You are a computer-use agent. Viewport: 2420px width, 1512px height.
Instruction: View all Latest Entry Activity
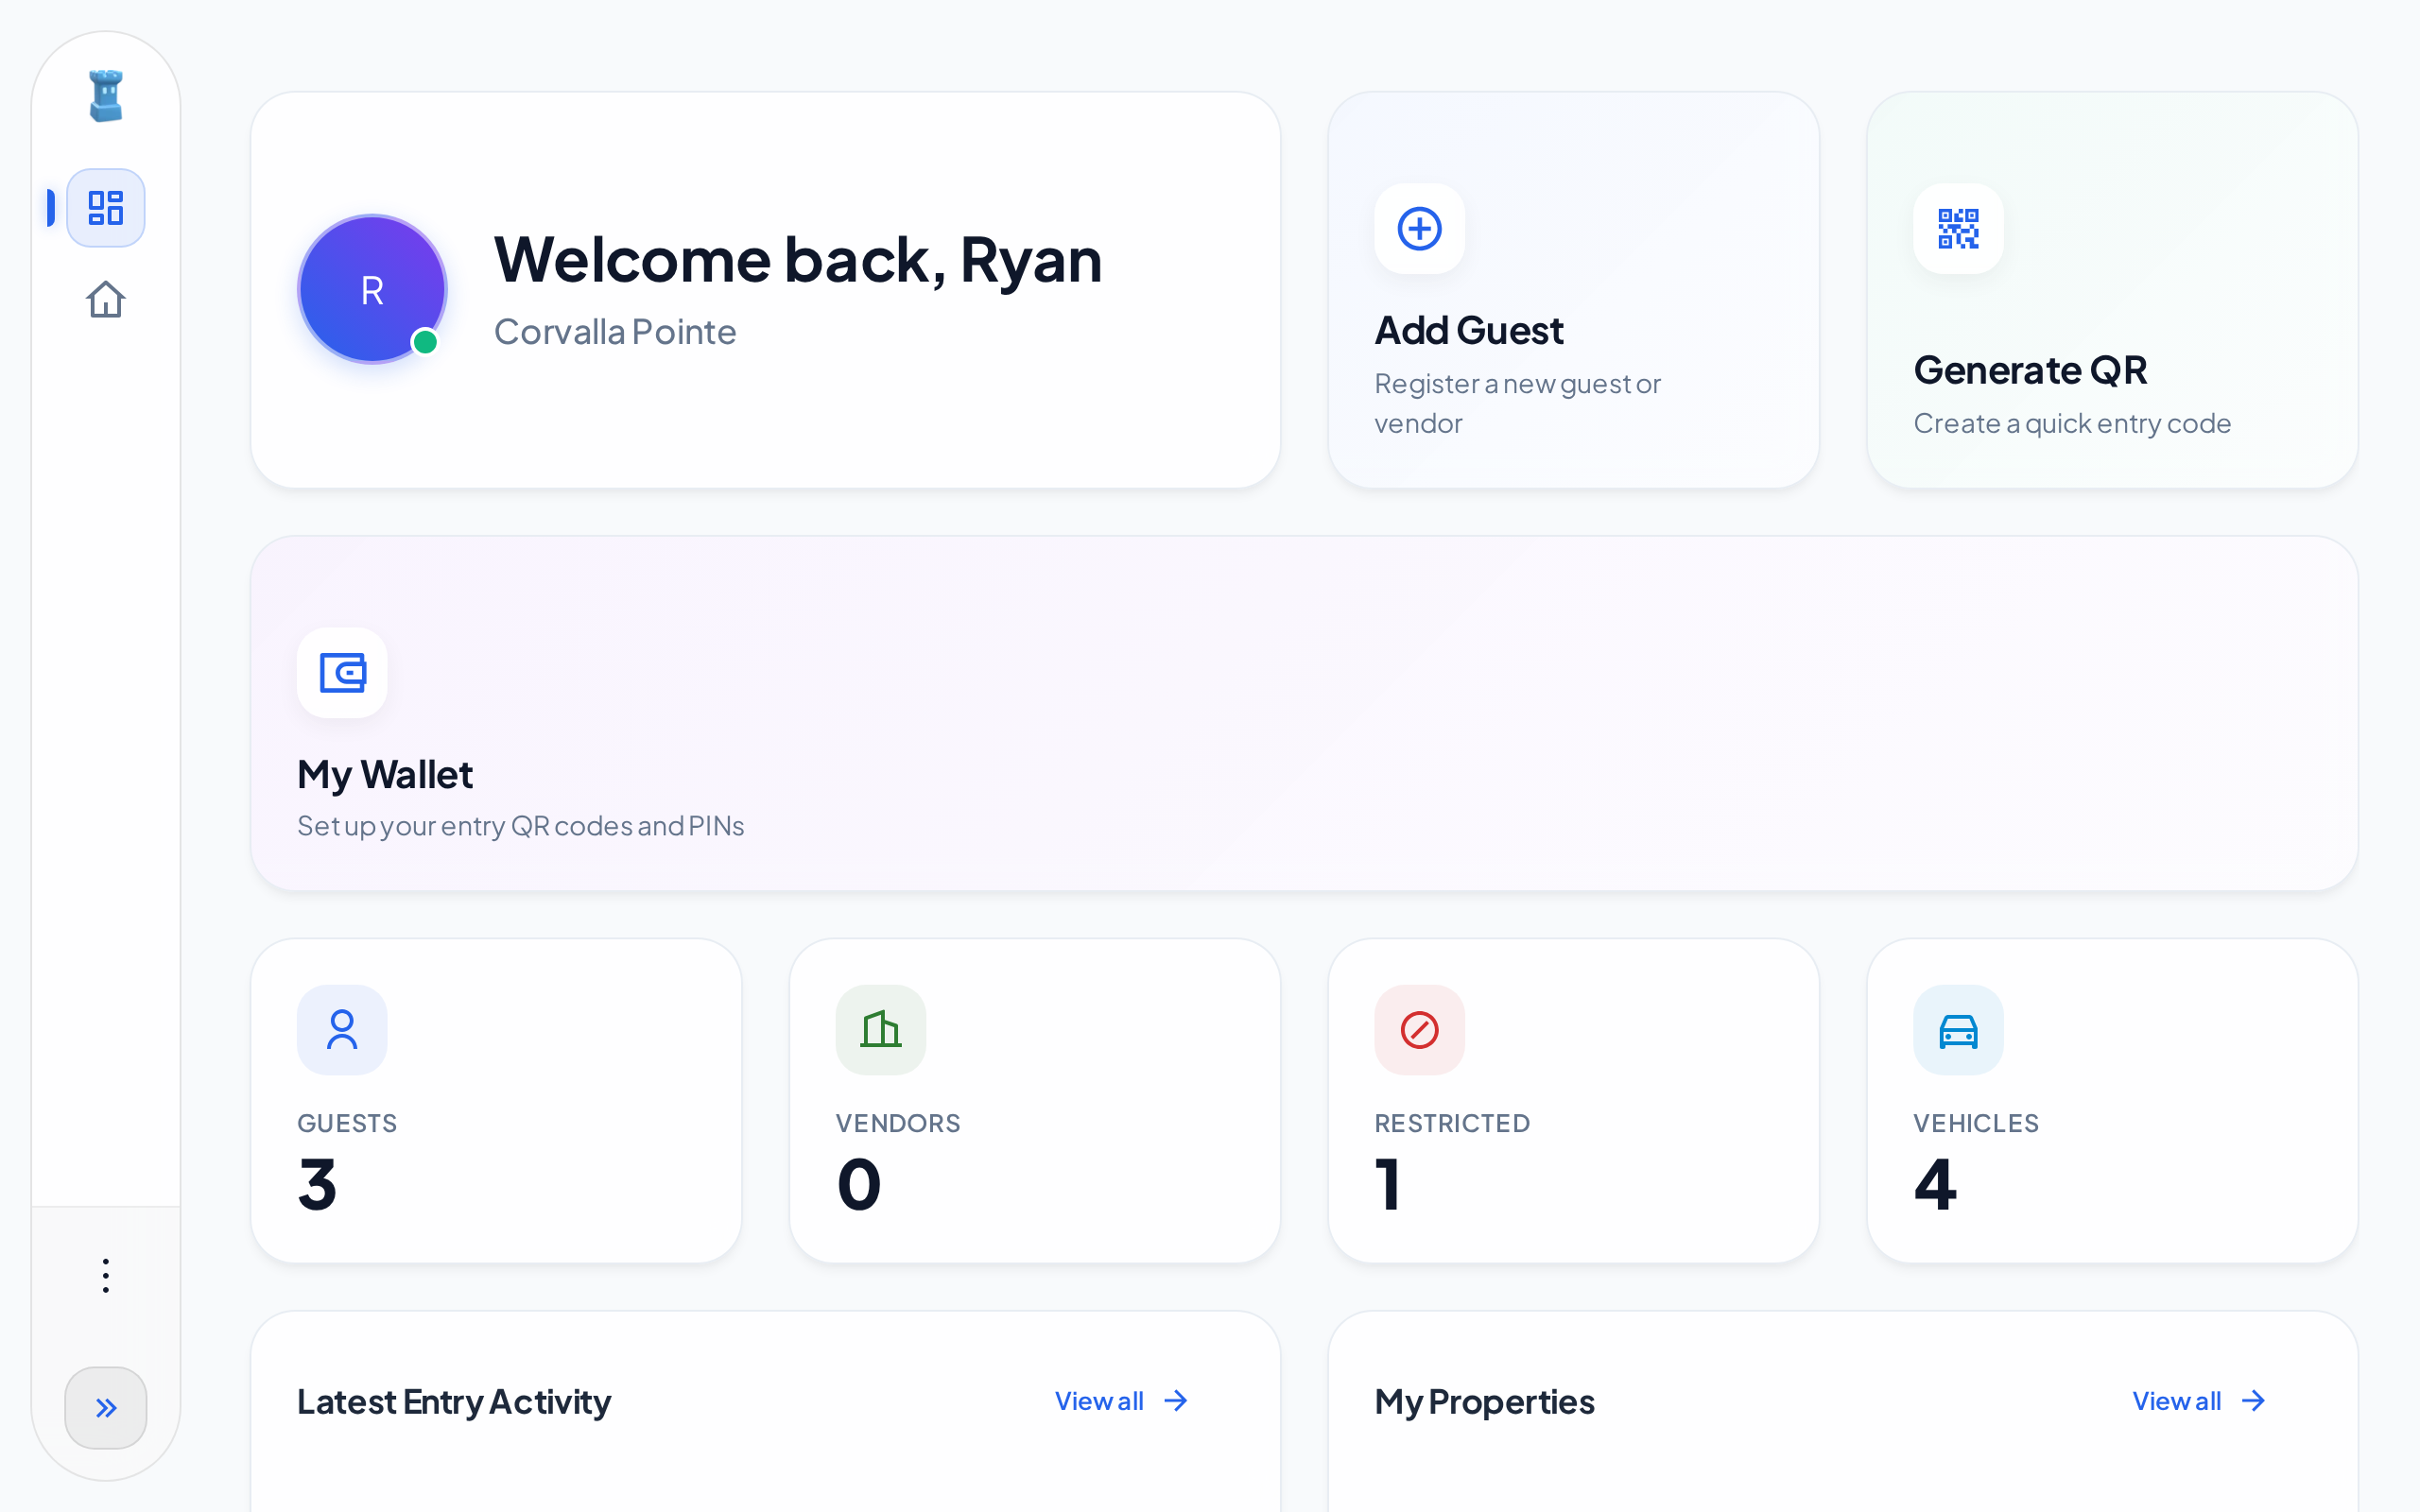(x=1099, y=1400)
